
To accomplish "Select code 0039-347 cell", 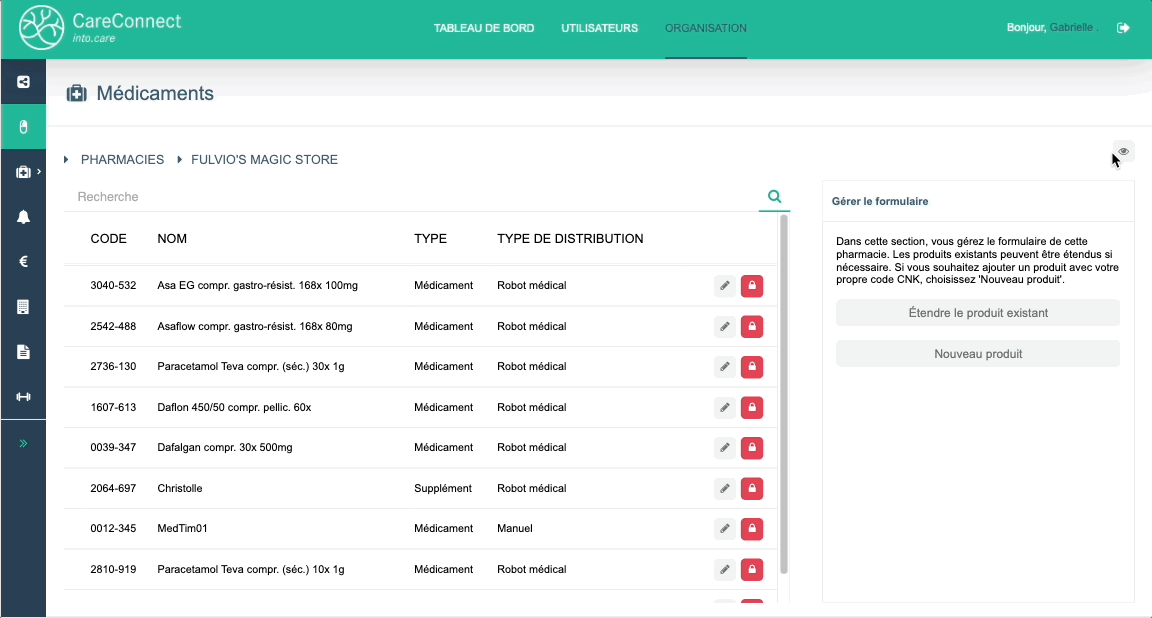I will coord(113,448).
